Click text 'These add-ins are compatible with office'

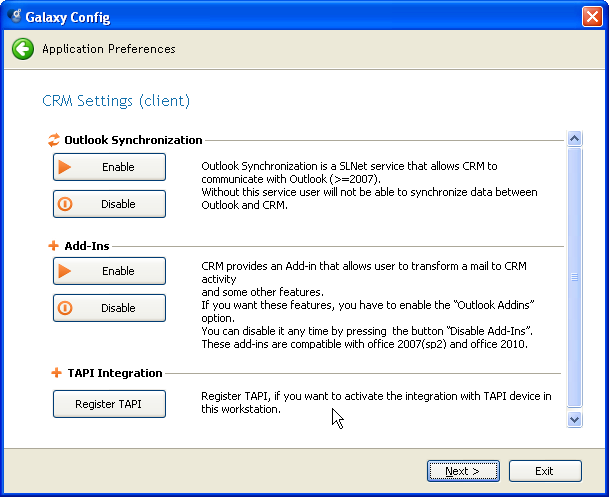(x=298, y=344)
